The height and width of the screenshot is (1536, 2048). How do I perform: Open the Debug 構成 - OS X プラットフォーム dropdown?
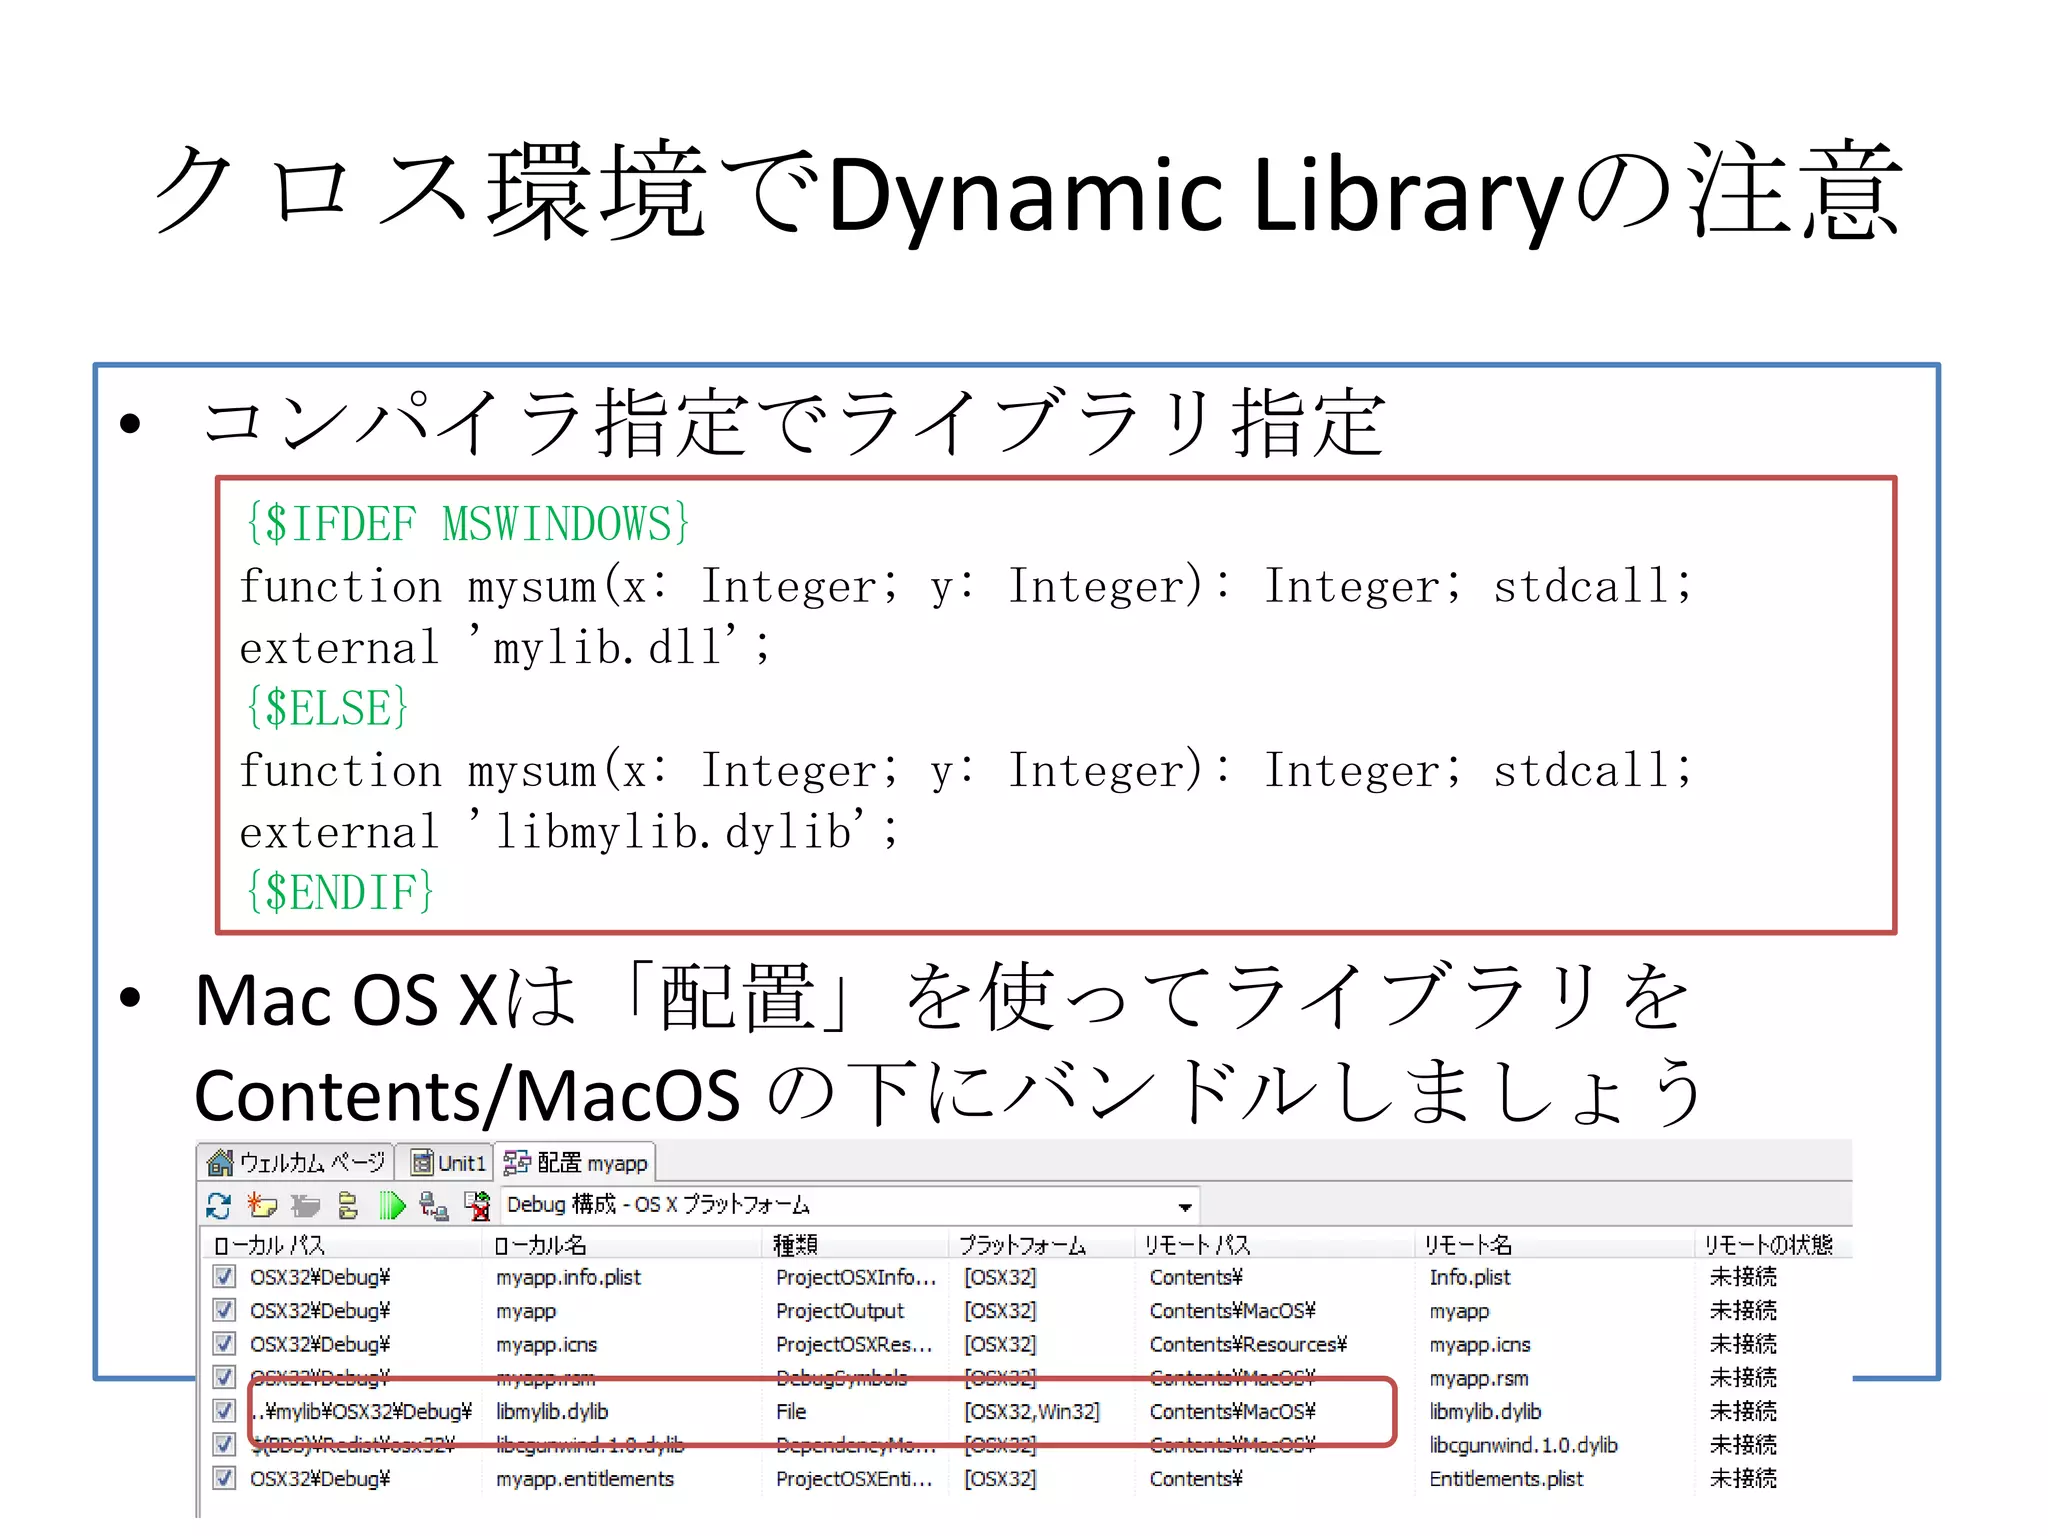tap(850, 1205)
